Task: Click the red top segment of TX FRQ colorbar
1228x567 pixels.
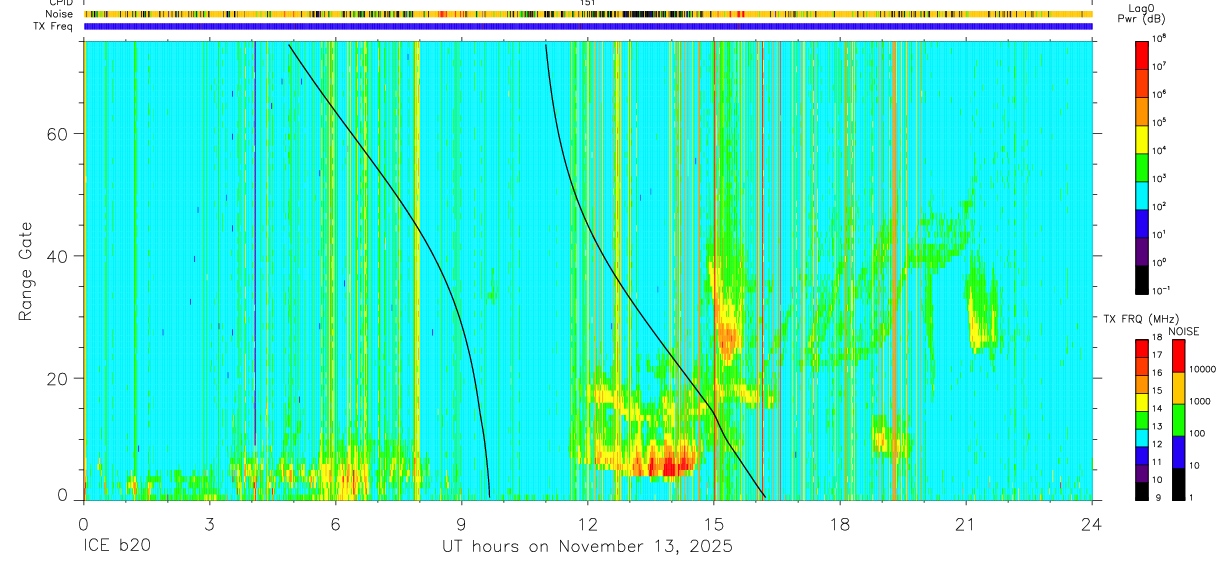Action: click(1142, 348)
